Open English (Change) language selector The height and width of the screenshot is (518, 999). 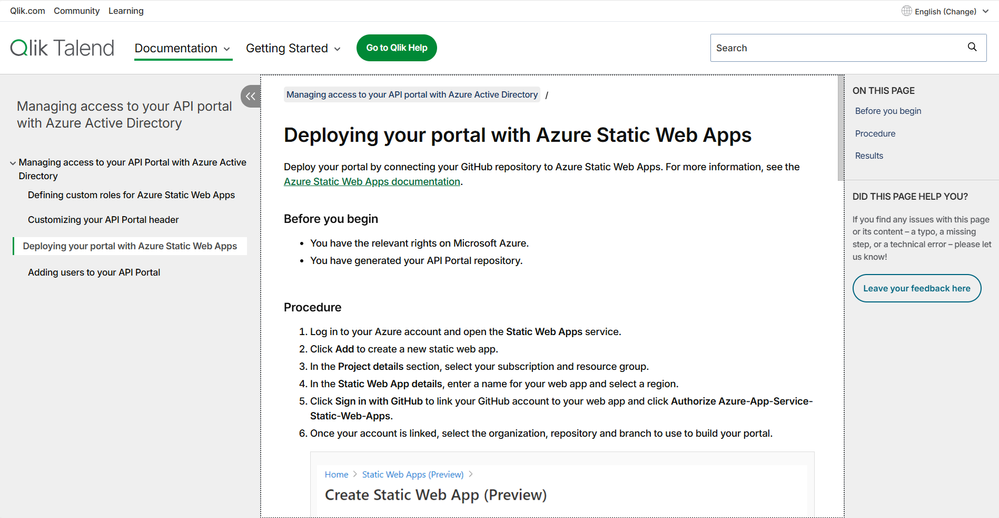click(x=944, y=11)
